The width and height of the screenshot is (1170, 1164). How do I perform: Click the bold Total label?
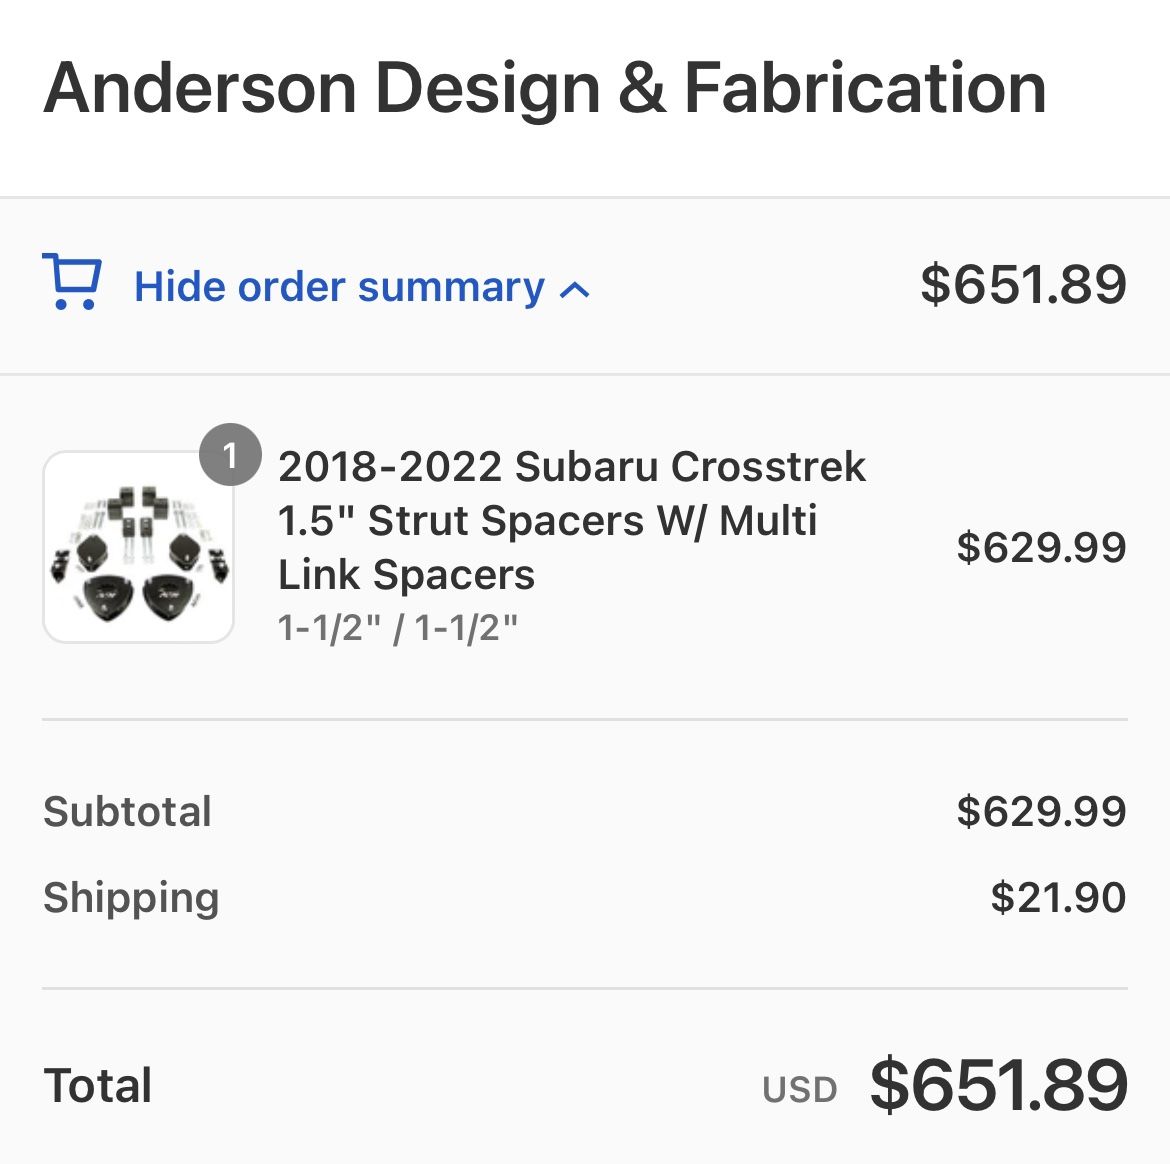[x=98, y=1086]
